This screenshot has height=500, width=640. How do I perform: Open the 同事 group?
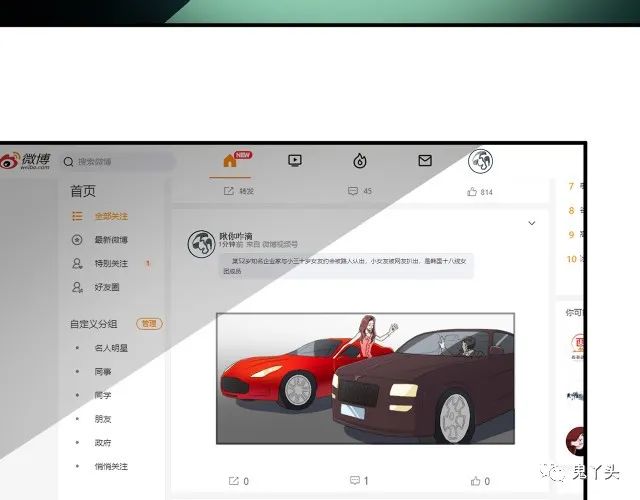103,371
